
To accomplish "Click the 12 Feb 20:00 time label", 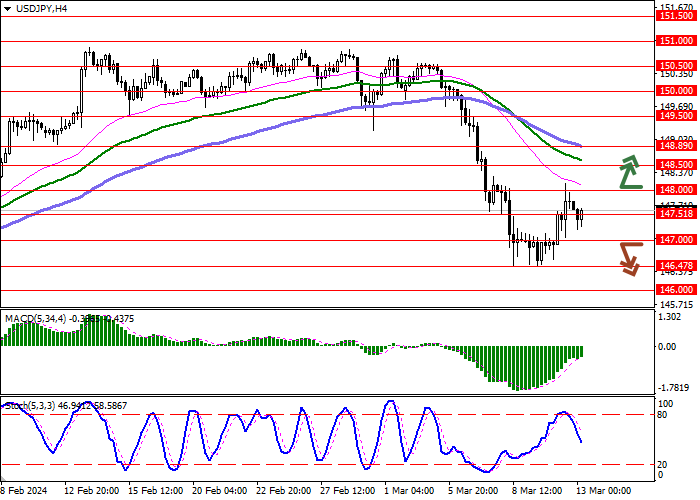I will click(92, 491).
